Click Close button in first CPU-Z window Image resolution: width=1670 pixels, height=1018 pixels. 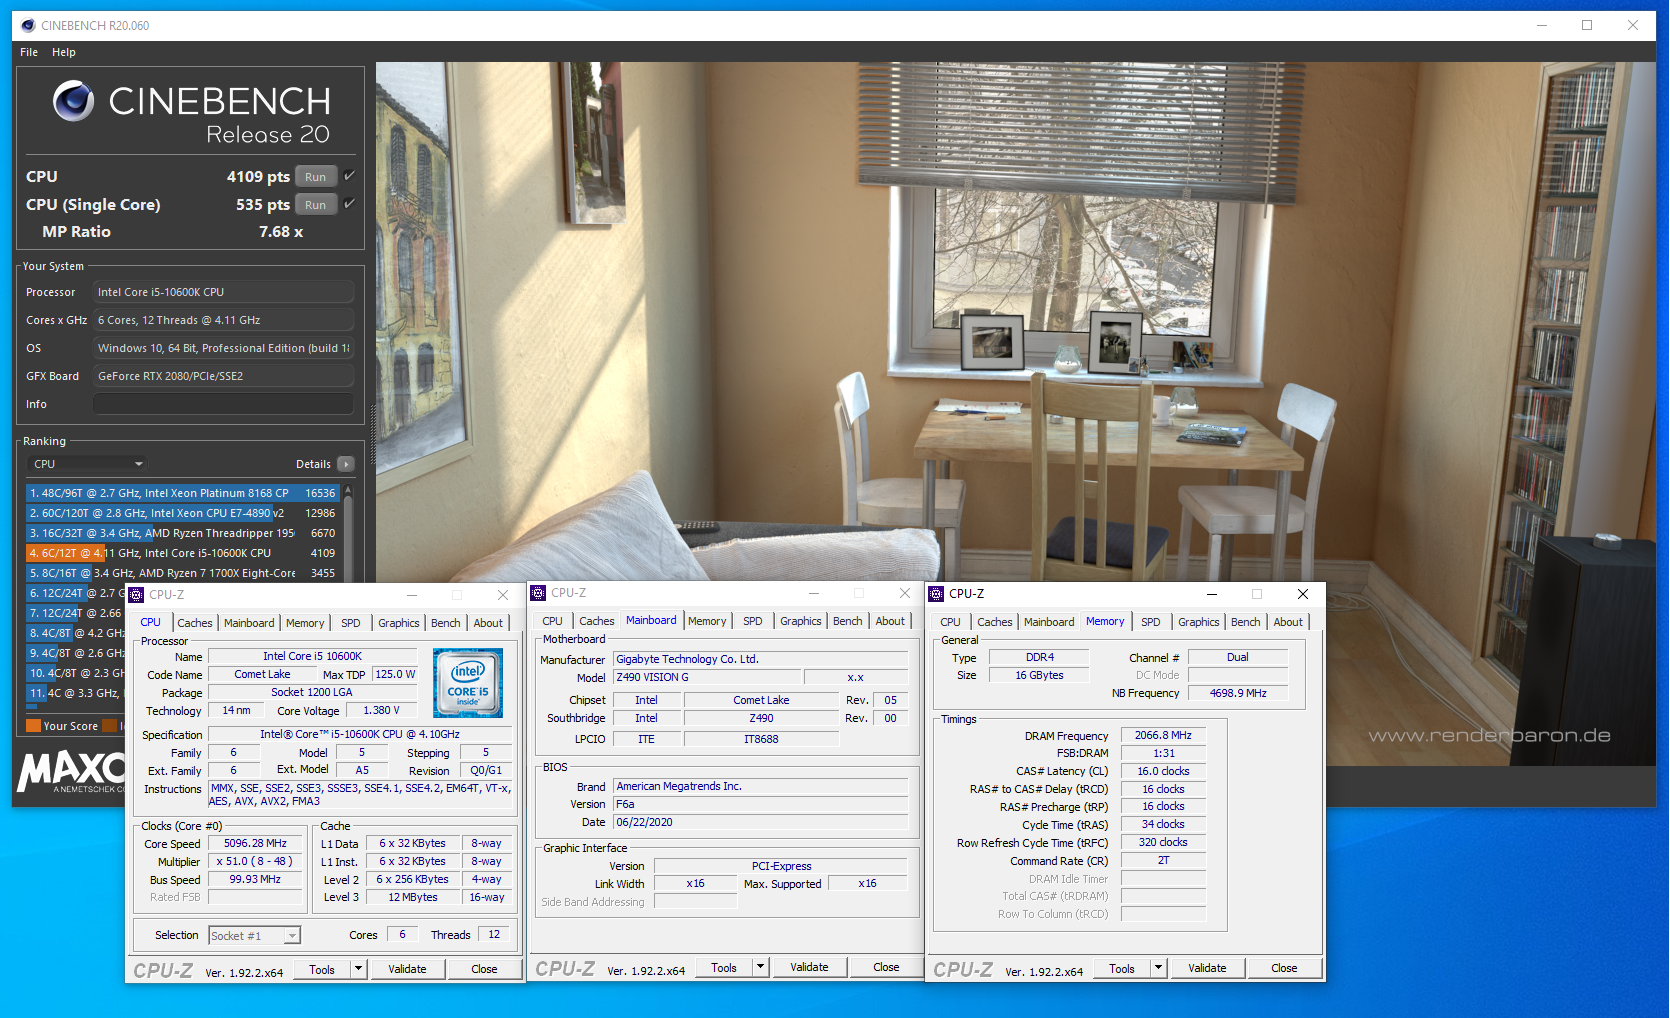484,969
